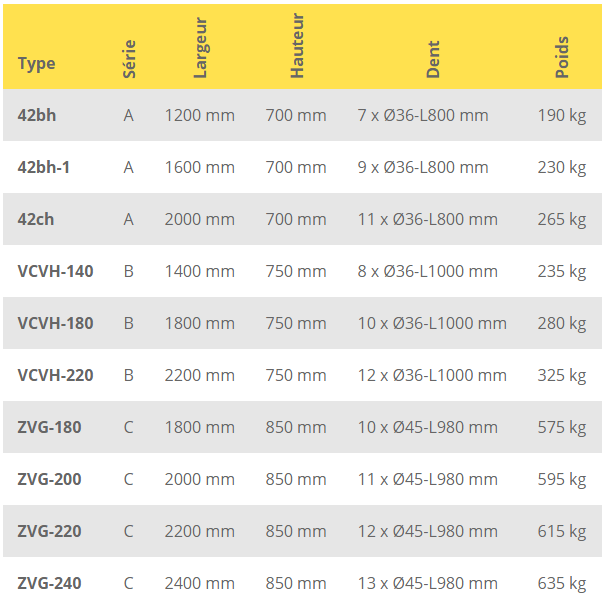
Task: Click the ZVG-220 type name
Action: point(50,532)
